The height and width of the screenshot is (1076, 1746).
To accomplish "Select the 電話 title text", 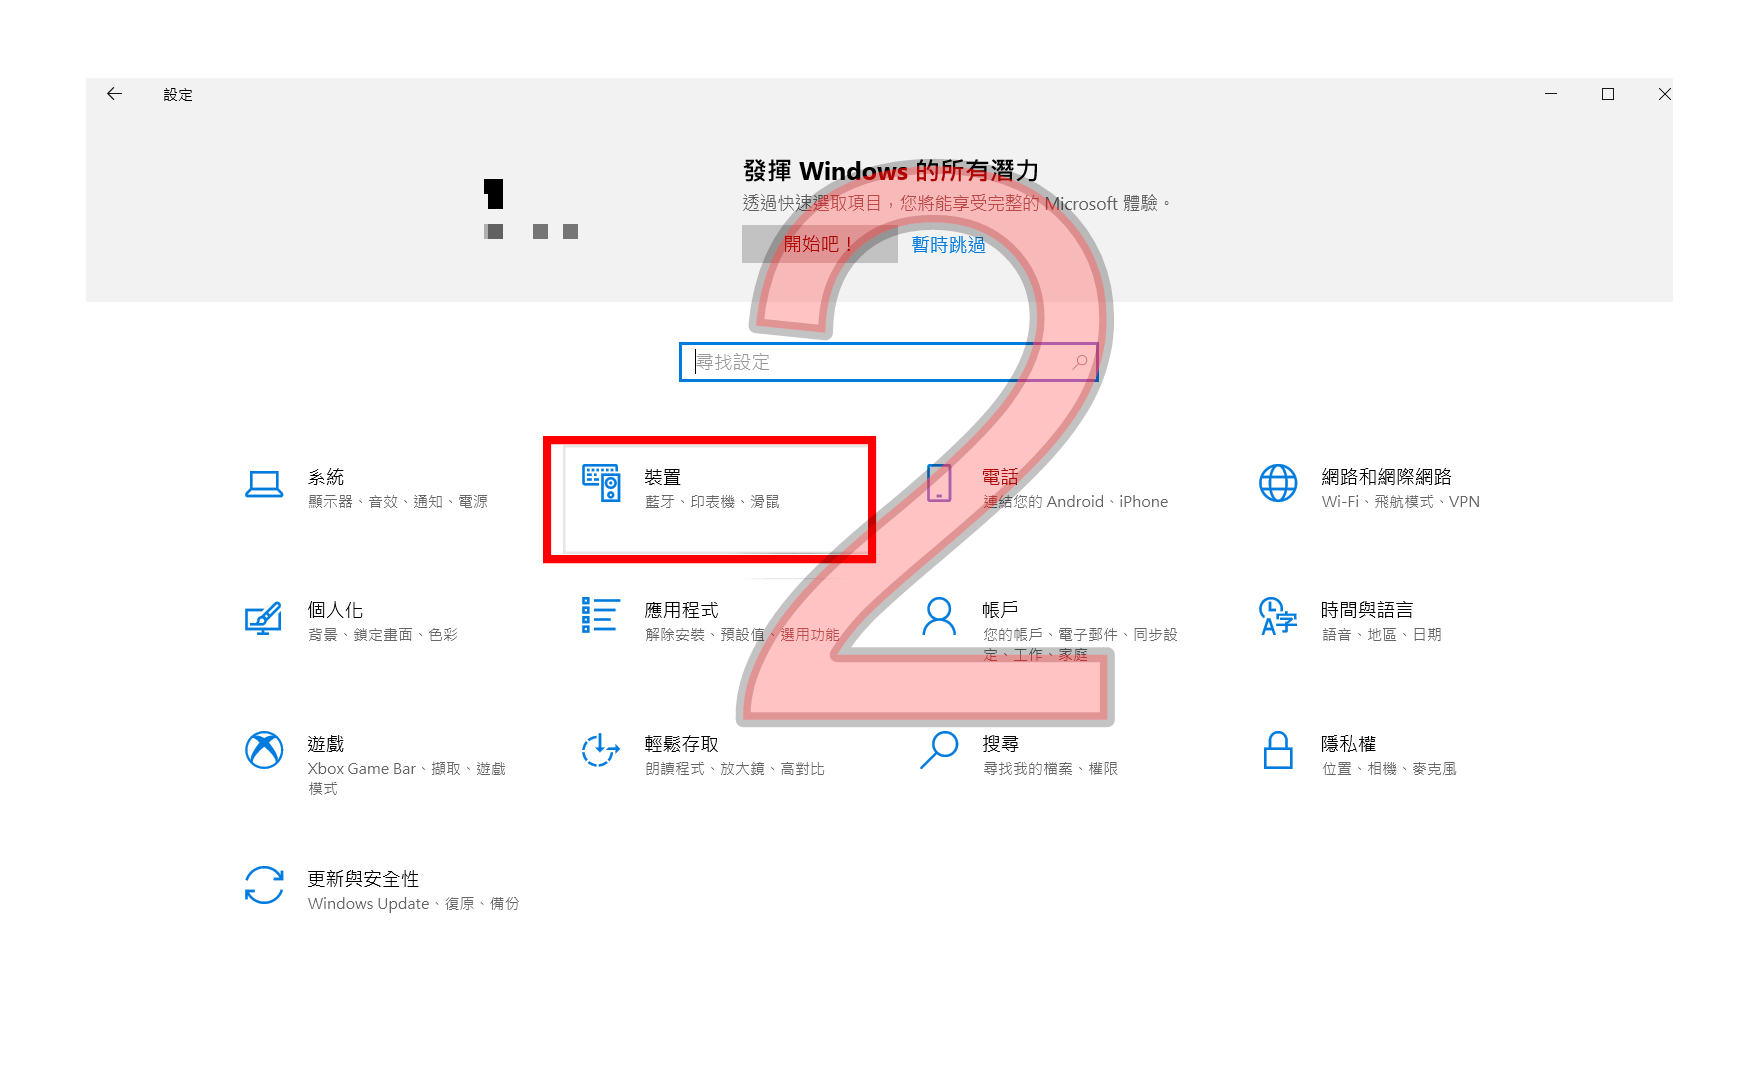I will pyautogui.click(x=1001, y=477).
